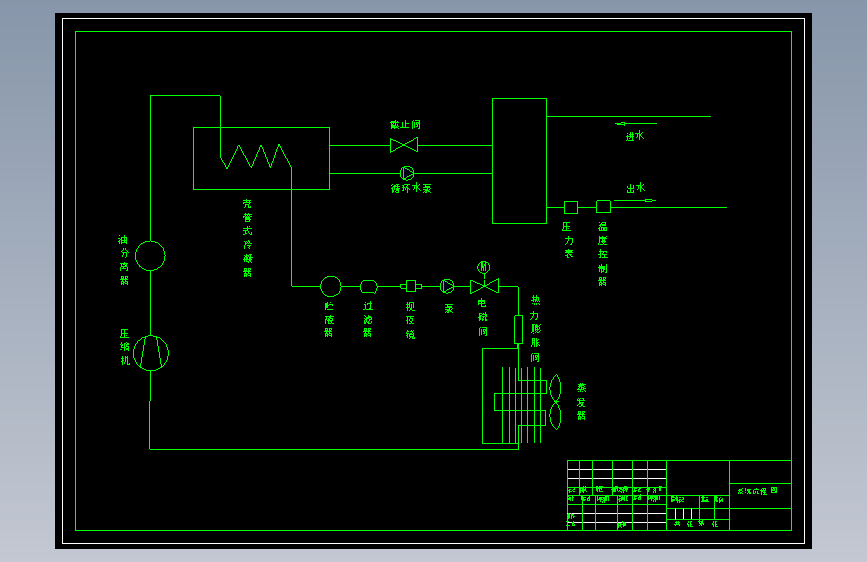867x562 pixels.
Task: Select the temperature controller square symbol
Action: 603,207
